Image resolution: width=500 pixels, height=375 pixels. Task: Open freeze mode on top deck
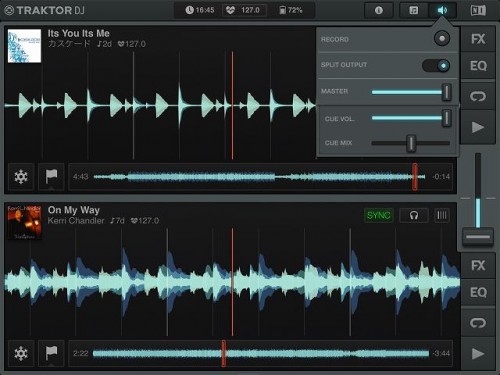pyautogui.click(x=21, y=177)
